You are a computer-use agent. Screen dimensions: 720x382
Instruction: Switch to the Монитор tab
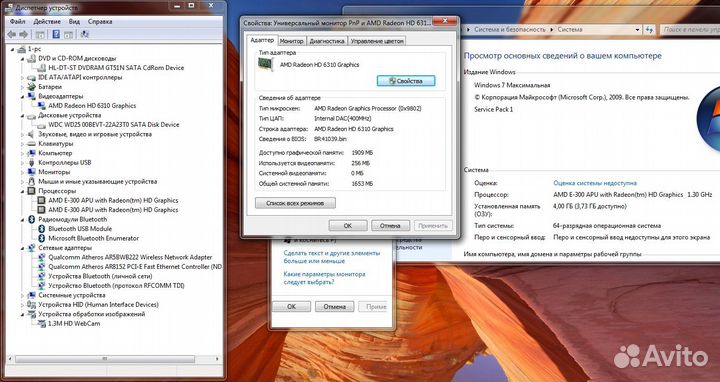[292, 41]
